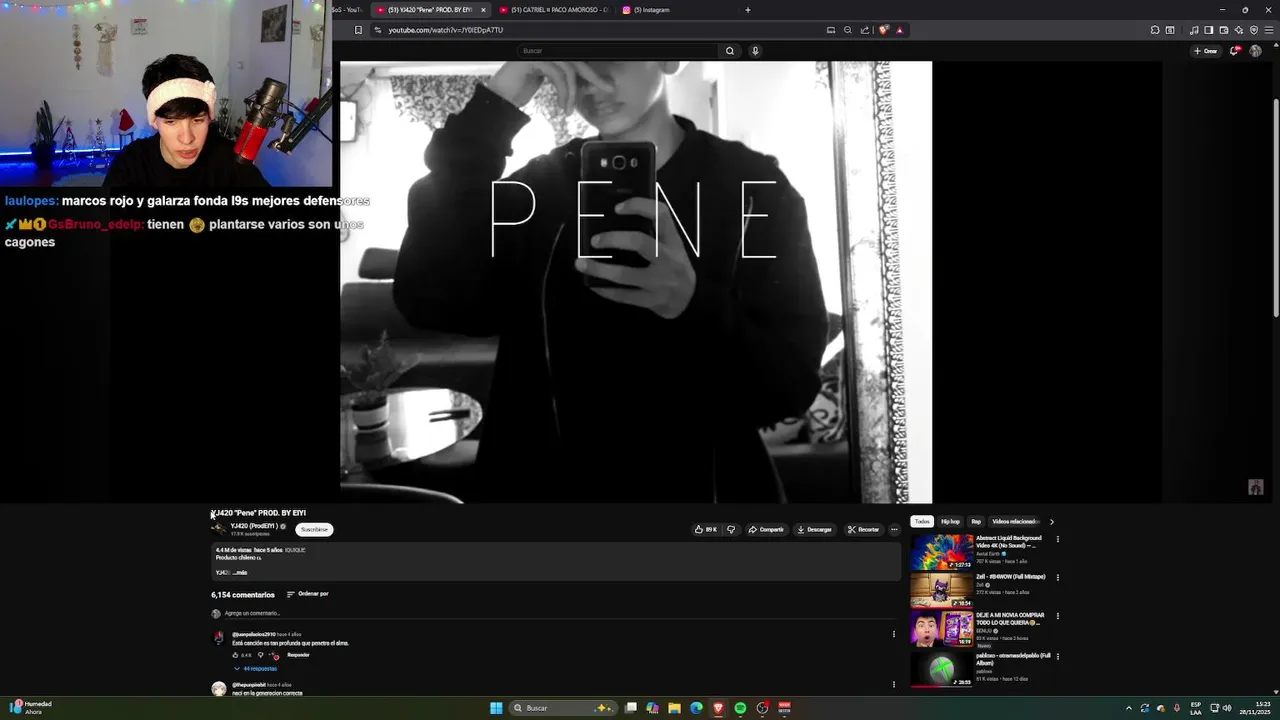Screen dimensions: 1280x720
Task: Open Brave Shields lion icon
Action: coord(883,30)
